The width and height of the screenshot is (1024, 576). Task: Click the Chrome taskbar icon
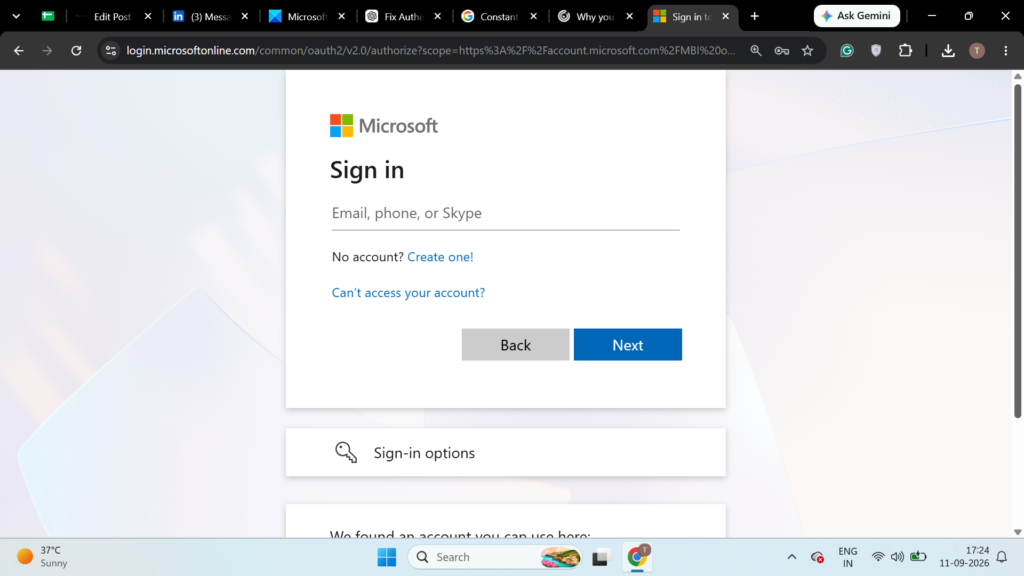pos(637,557)
